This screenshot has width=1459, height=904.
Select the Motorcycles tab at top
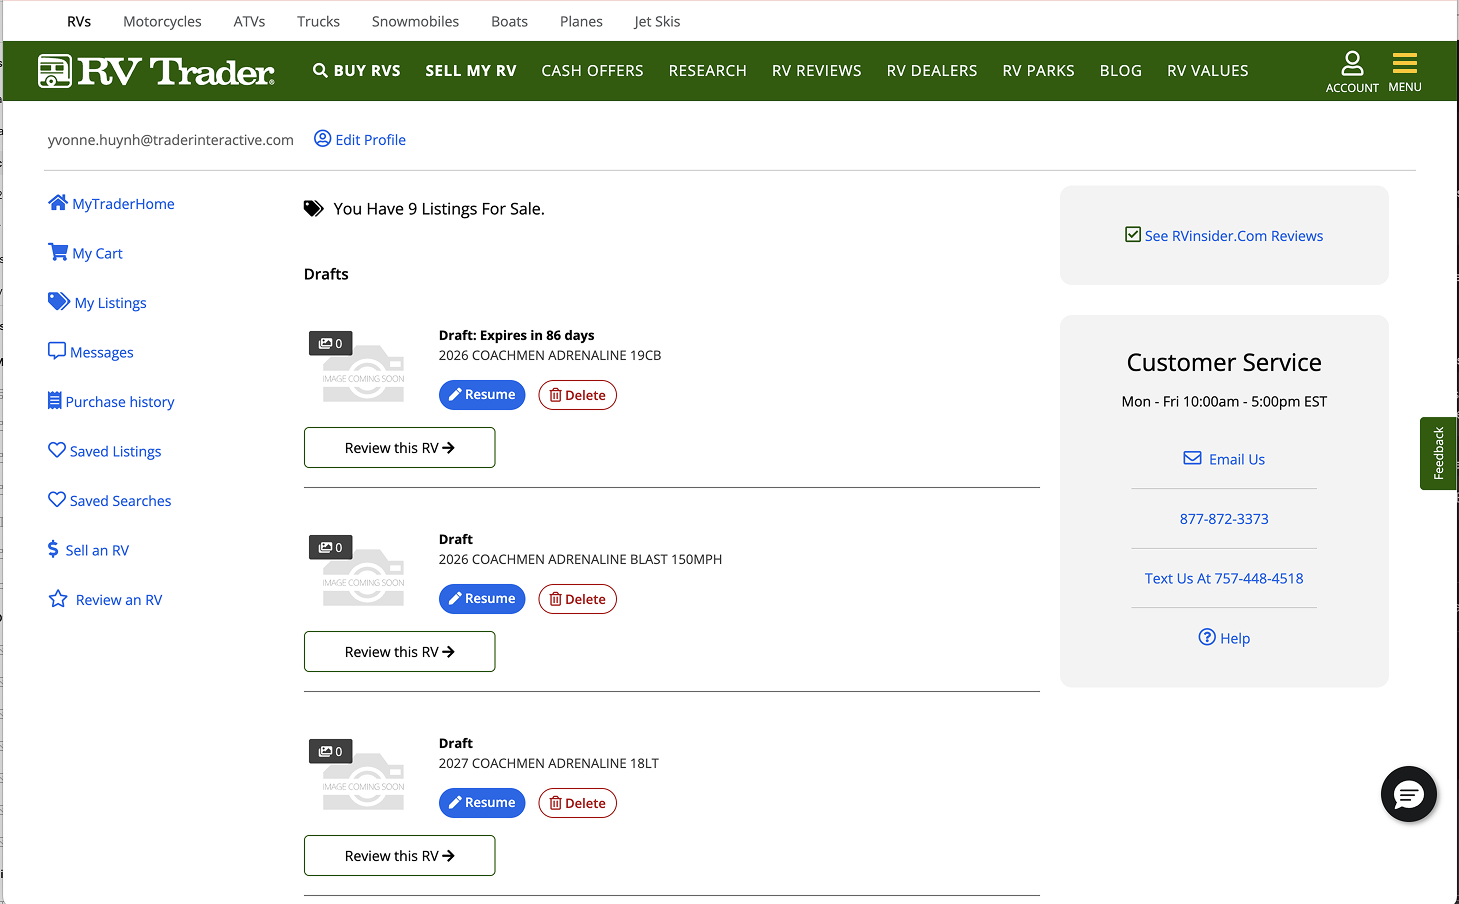point(162,21)
